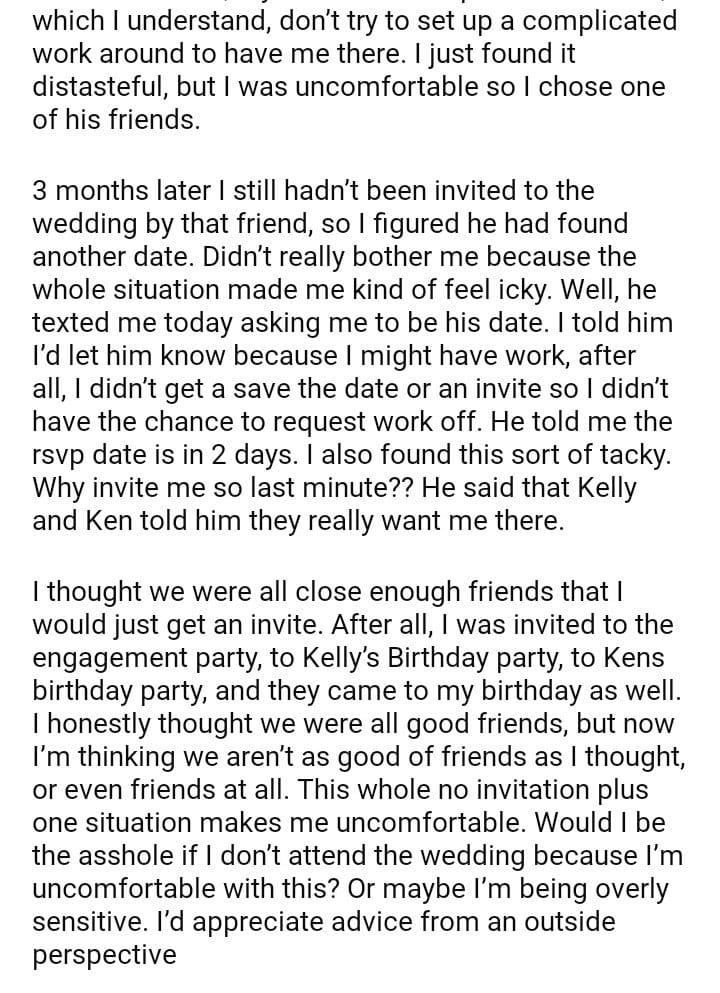Click the final word "perspective"
This screenshot has width=720, height=993.
tap(104, 954)
